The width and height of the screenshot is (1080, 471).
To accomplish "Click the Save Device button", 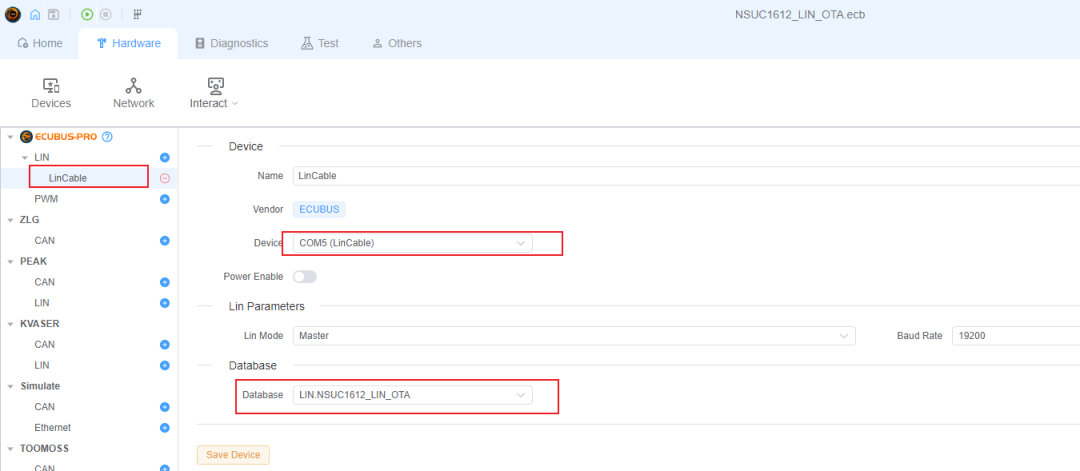I will coord(233,455).
